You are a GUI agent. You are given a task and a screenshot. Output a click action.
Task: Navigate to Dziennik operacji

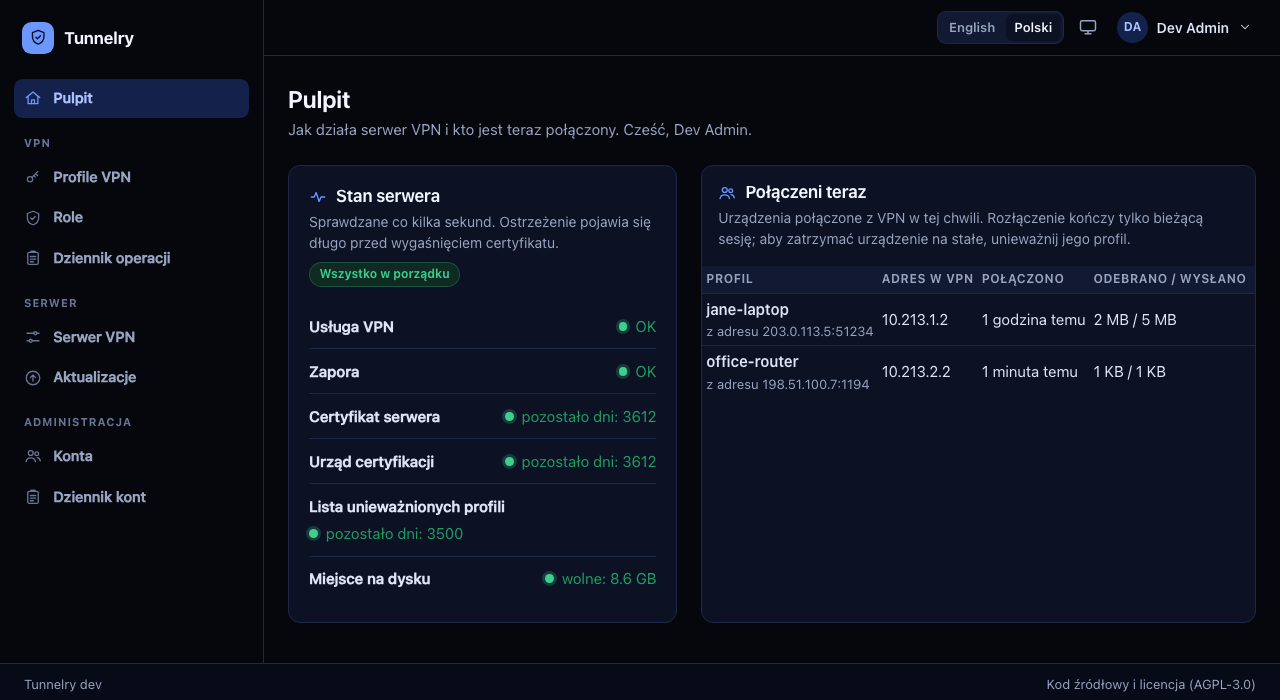[131, 258]
